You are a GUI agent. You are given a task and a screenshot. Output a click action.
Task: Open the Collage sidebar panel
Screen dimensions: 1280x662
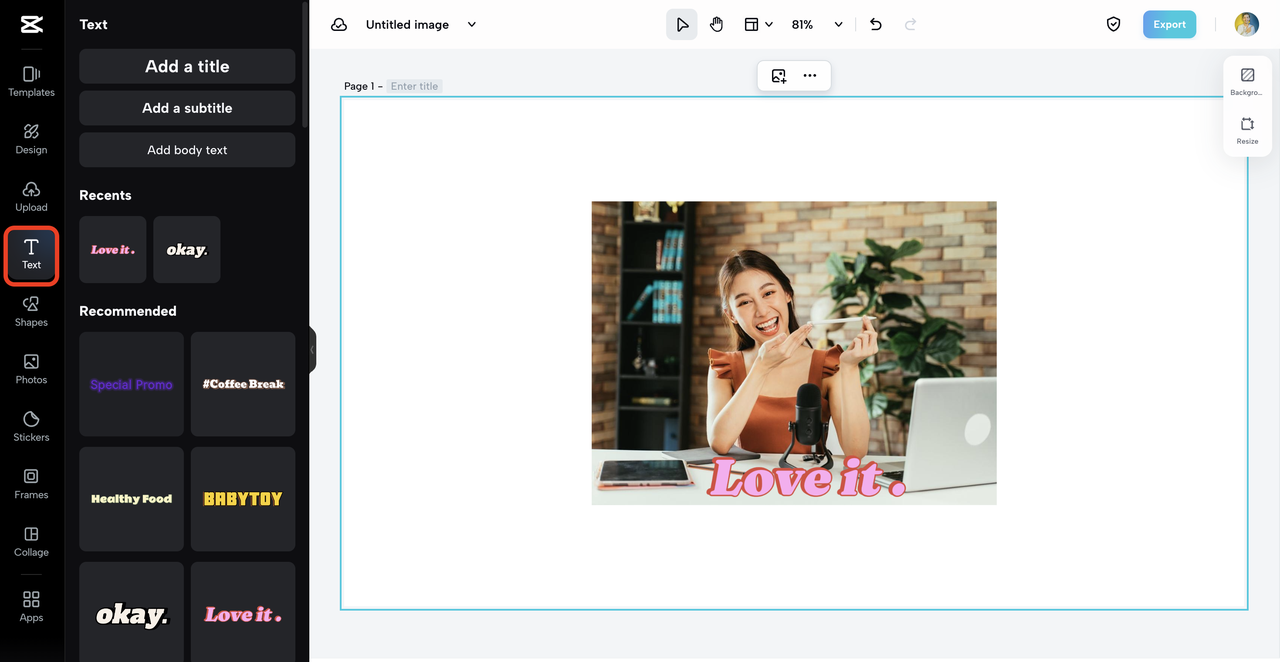coord(31,541)
